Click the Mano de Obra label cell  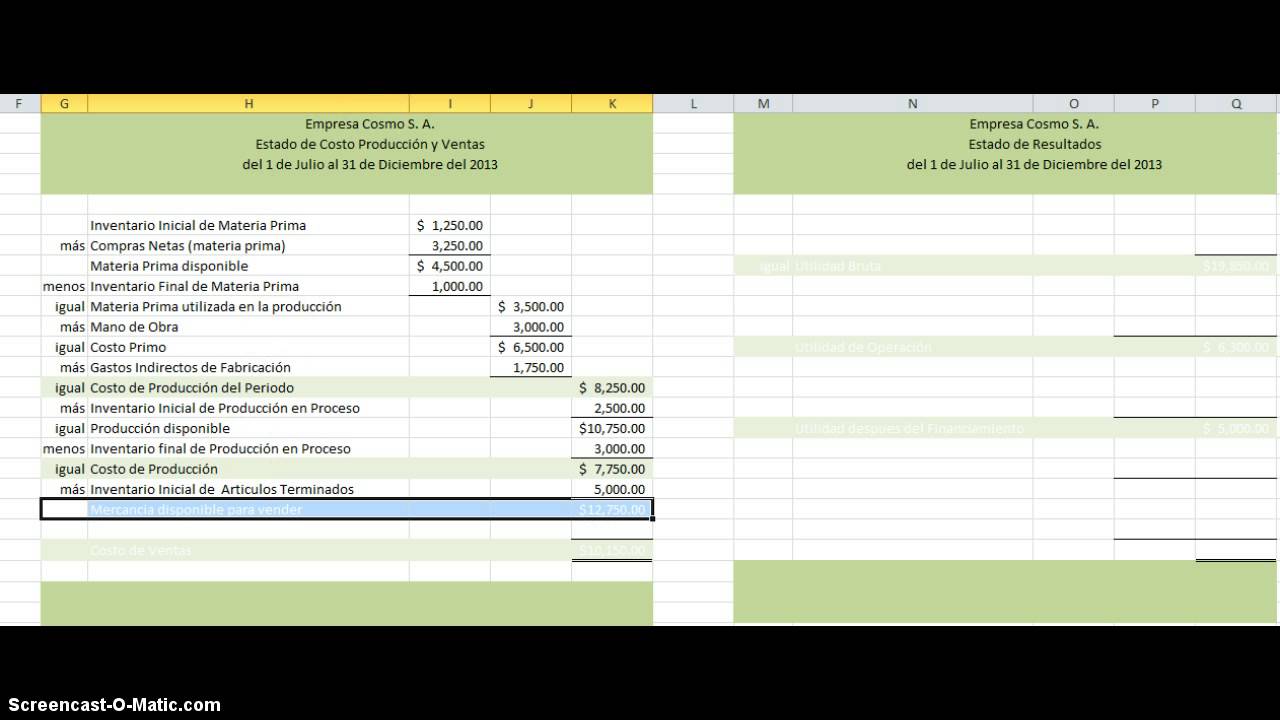point(134,327)
